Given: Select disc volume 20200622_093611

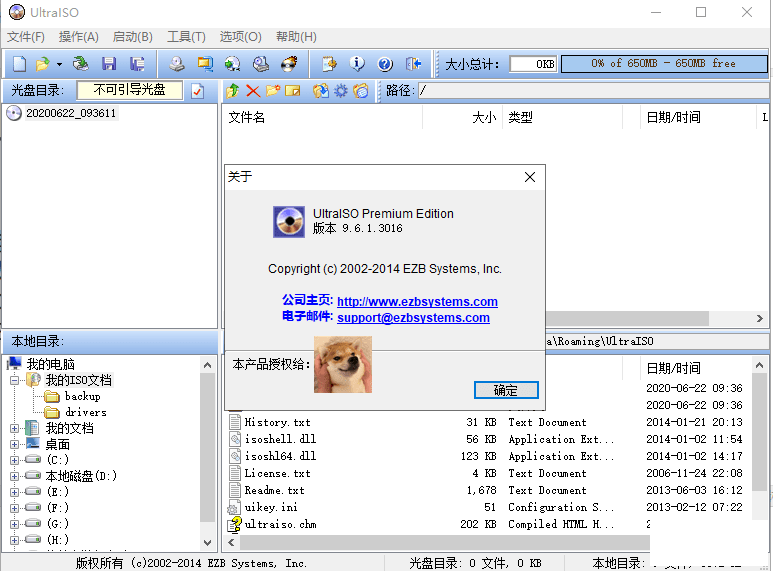Looking at the screenshot, I should tap(71, 113).
